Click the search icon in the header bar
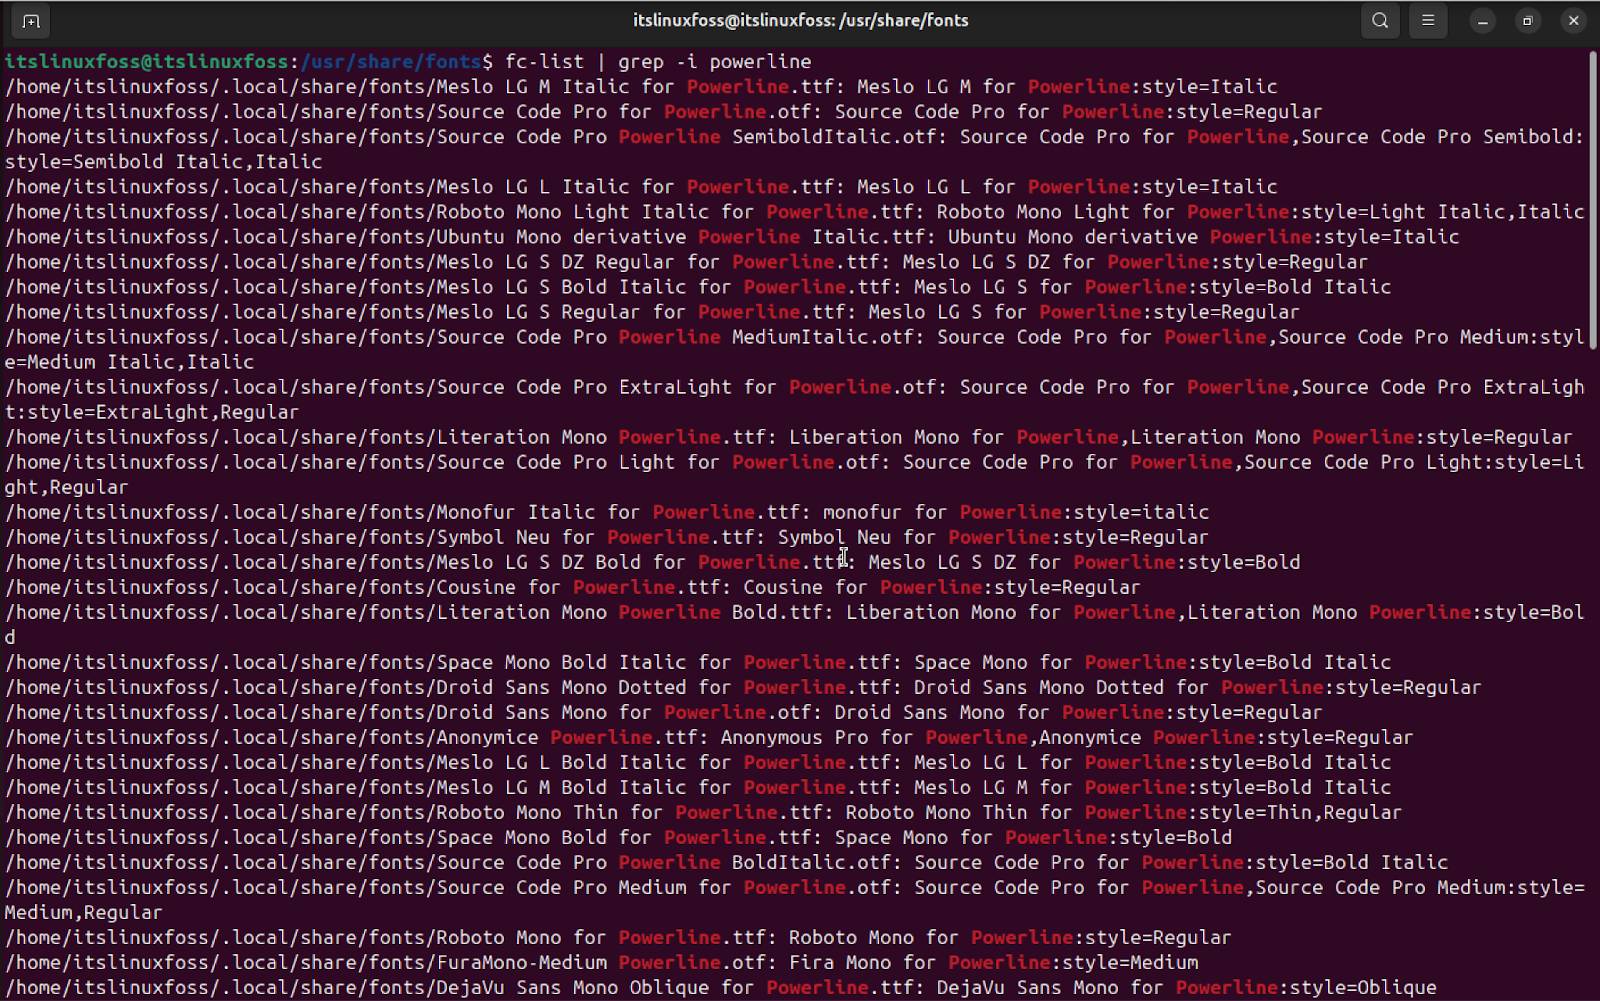This screenshot has width=1600, height=1001. [1379, 20]
